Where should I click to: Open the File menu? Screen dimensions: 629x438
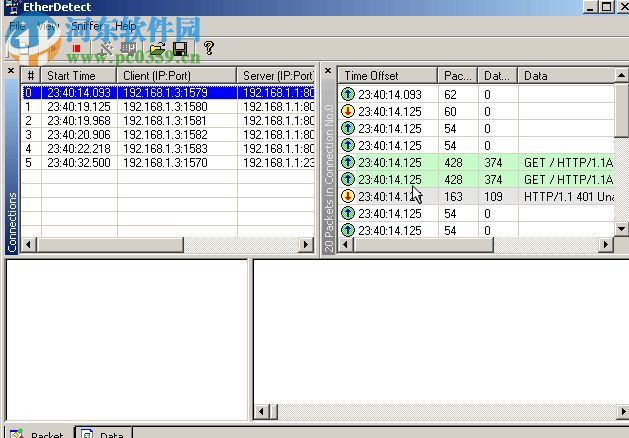pyautogui.click(x=17, y=26)
